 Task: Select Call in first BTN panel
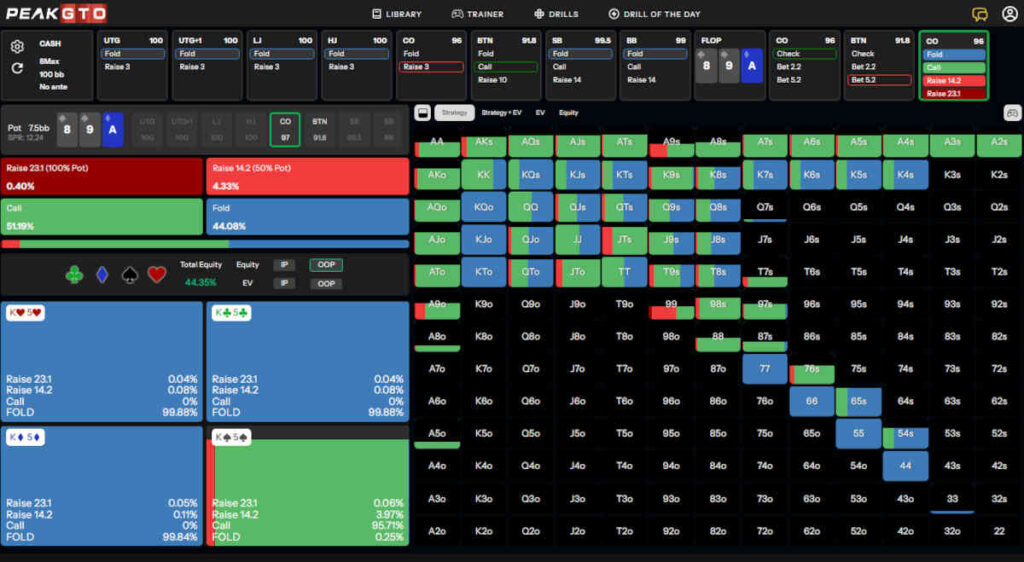click(506, 67)
